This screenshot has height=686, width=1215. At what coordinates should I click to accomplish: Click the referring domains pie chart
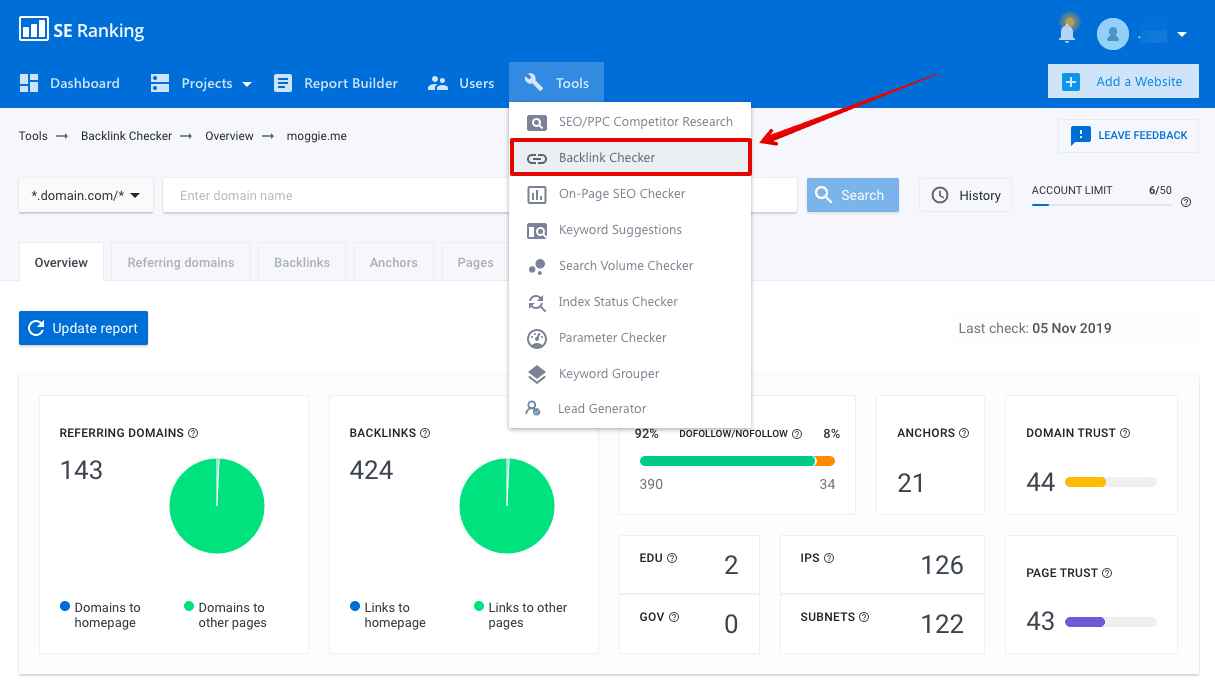(217, 506)
